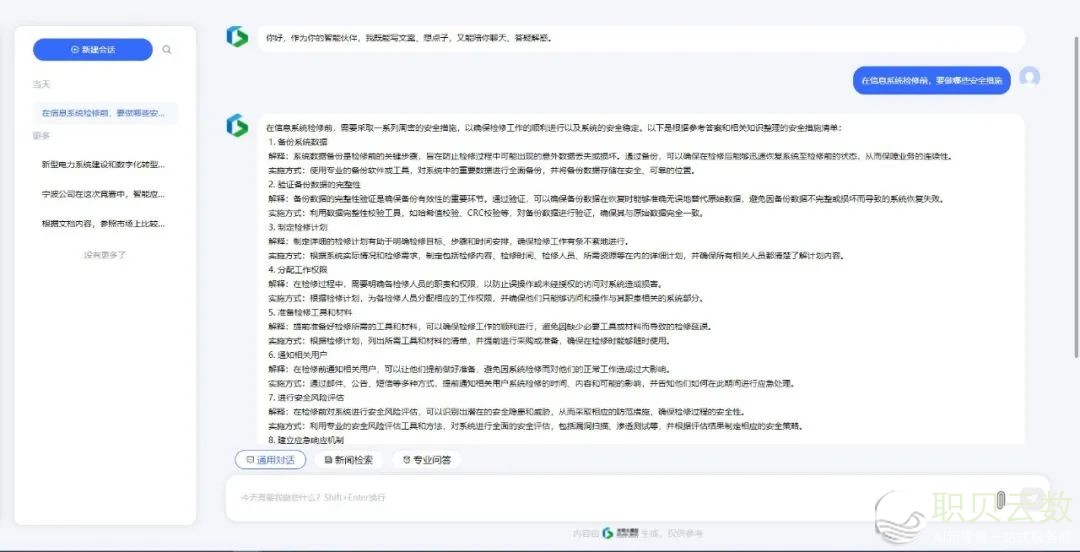Click the assistant logo beside the safety measures answer

(x=237, y=125)
